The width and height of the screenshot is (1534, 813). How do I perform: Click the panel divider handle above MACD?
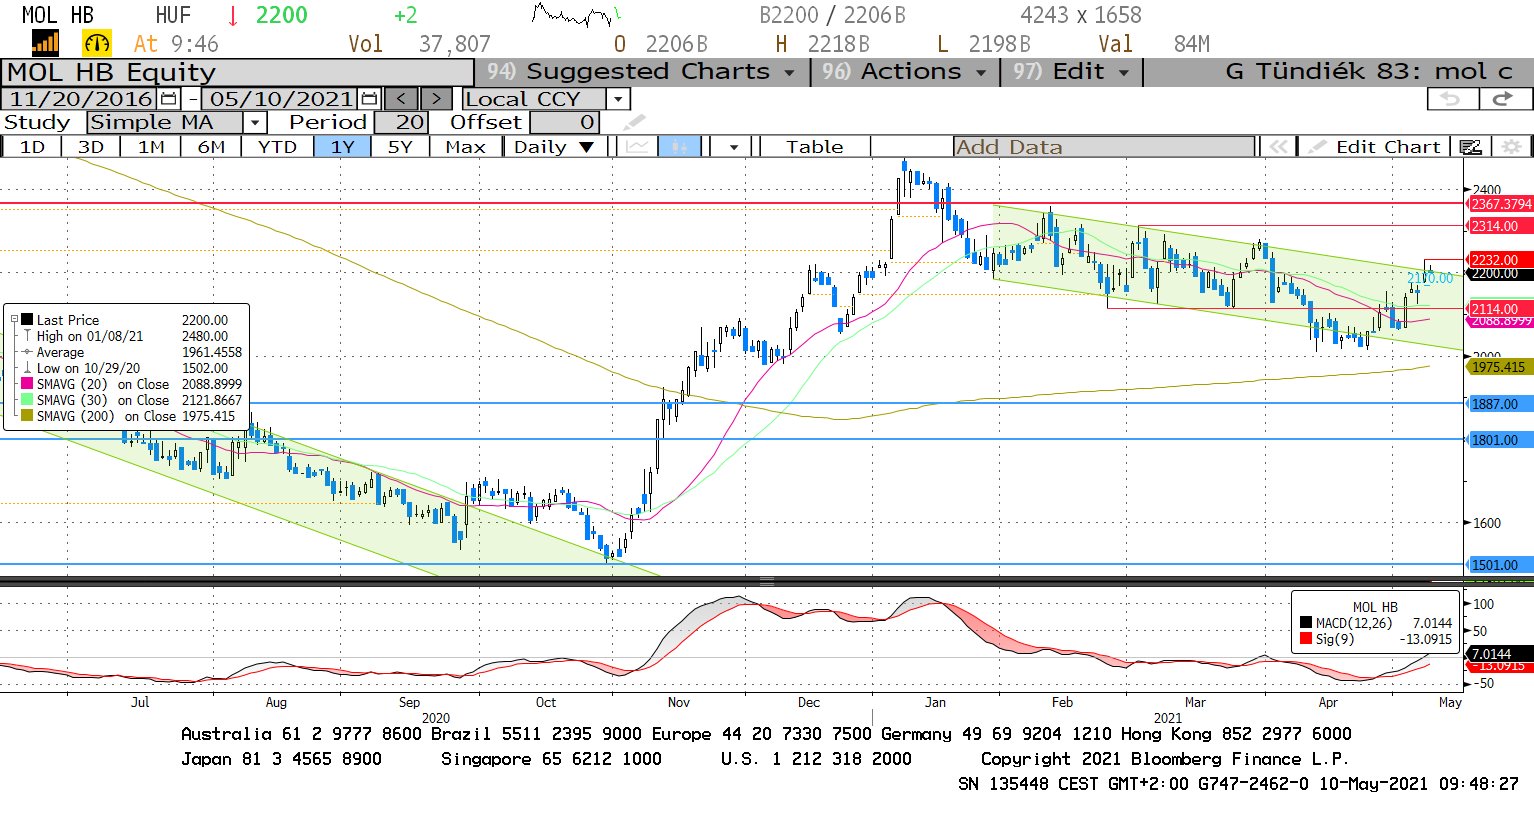[x=767, y=581]
